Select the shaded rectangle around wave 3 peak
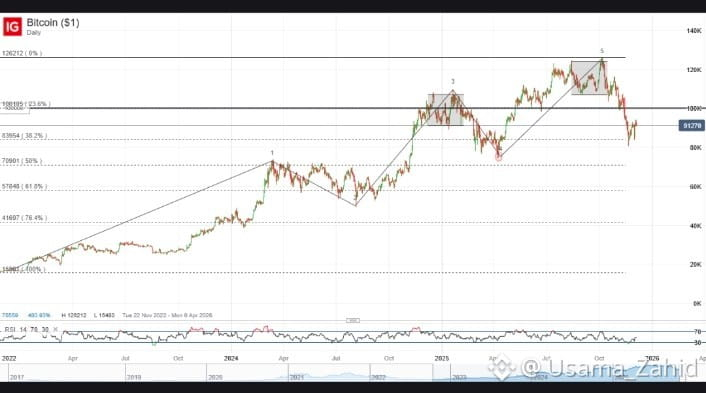 [445, 109]
